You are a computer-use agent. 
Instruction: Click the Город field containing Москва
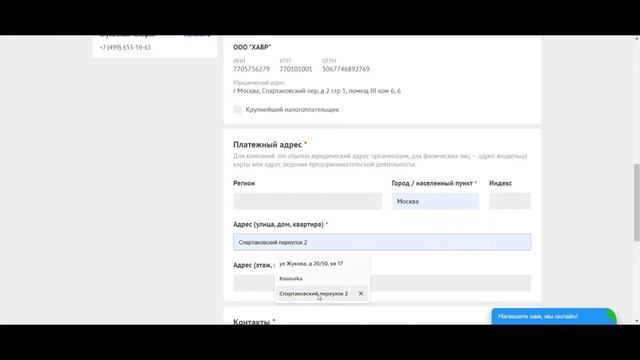[x=436, y=201]
